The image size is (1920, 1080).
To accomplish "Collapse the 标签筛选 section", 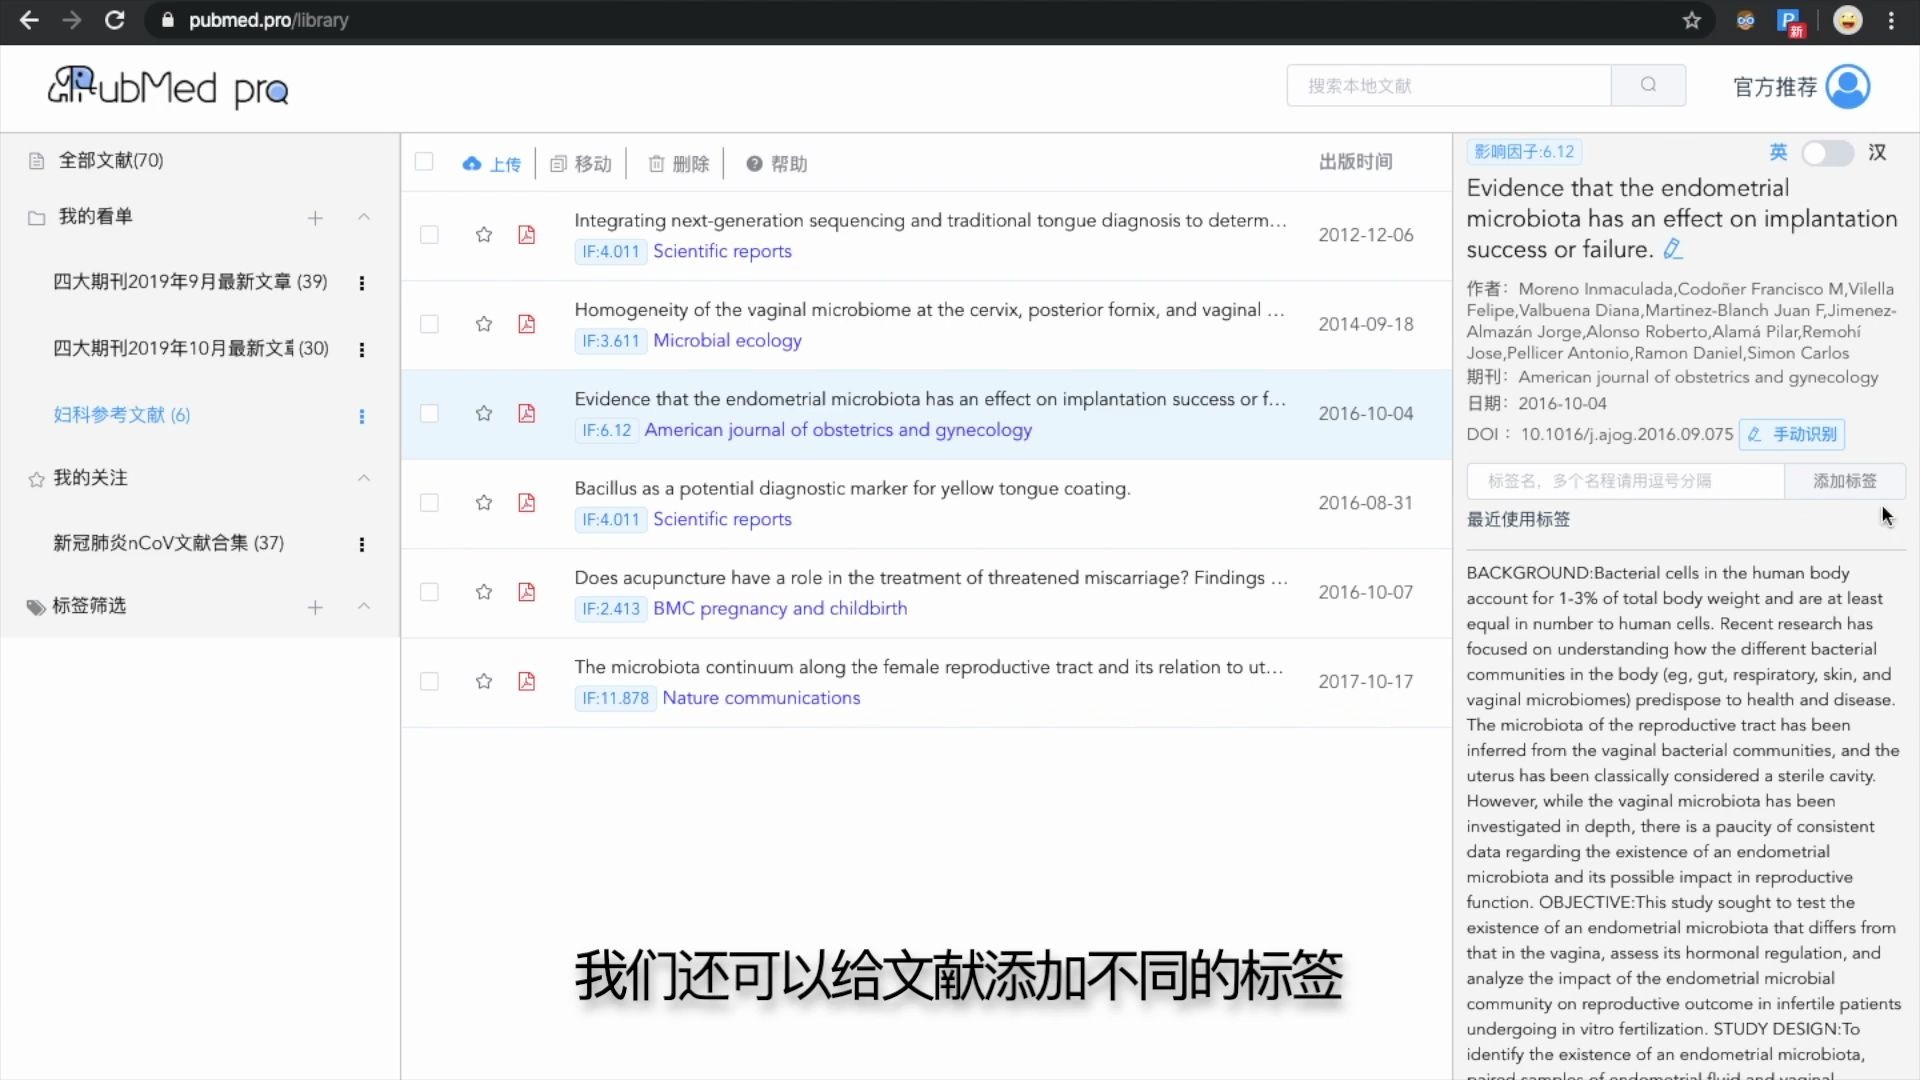I will 364,606.
